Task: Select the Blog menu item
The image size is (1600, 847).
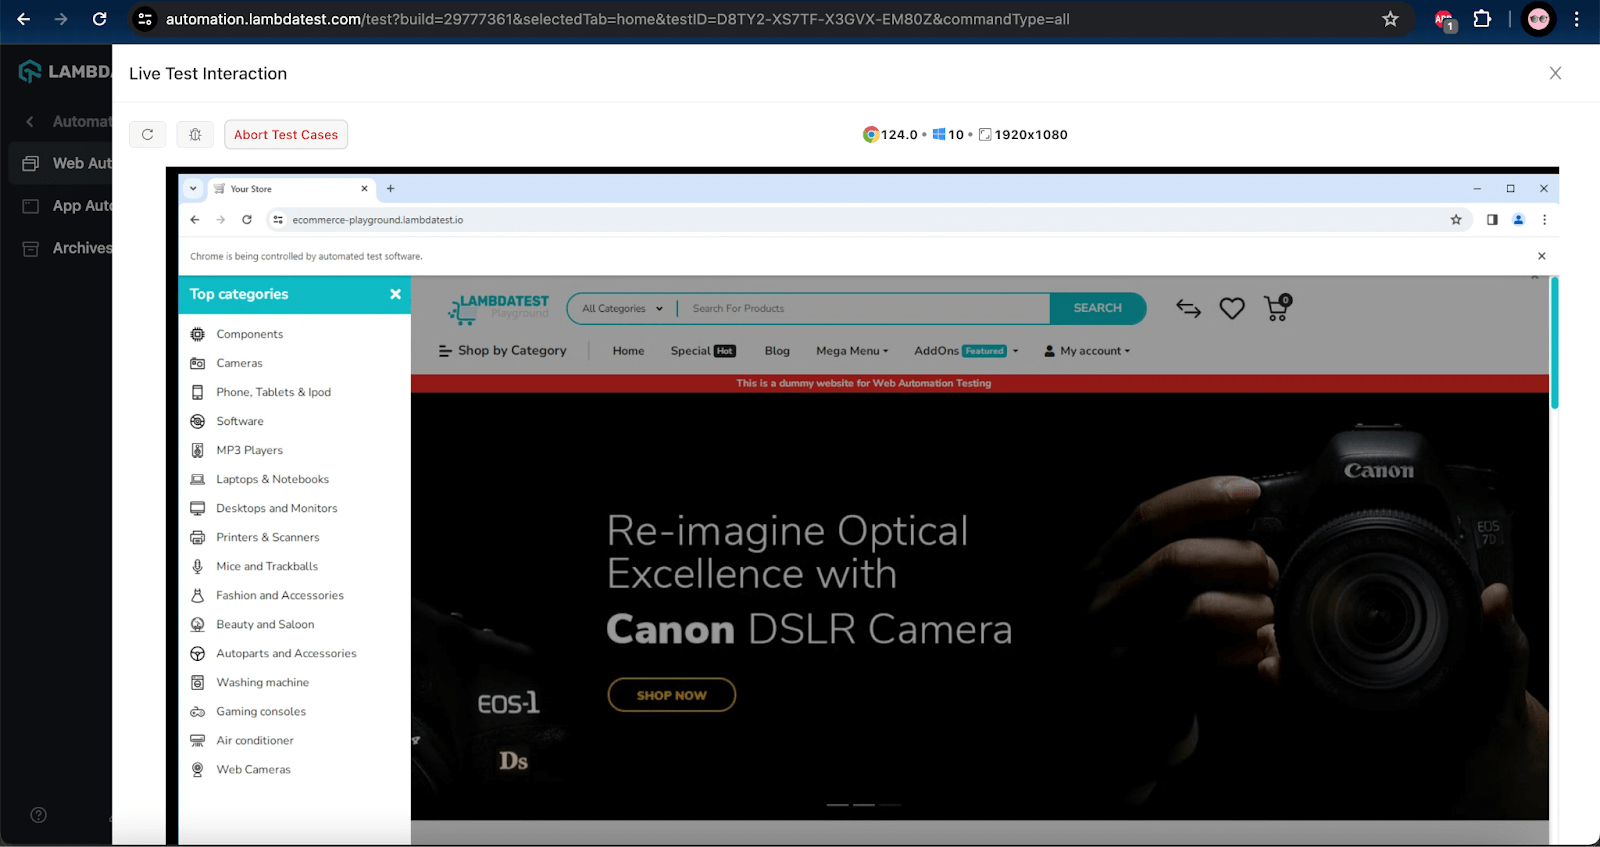Action: pos(777,351)
